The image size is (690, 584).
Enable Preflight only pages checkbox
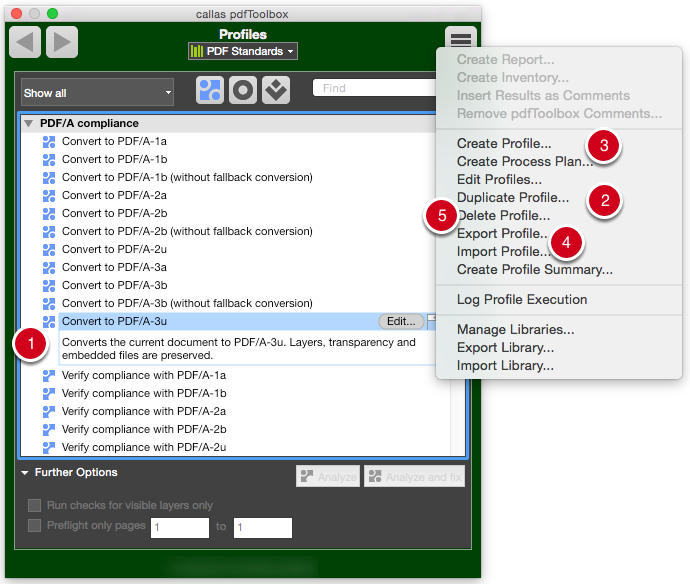coord(34,525)
